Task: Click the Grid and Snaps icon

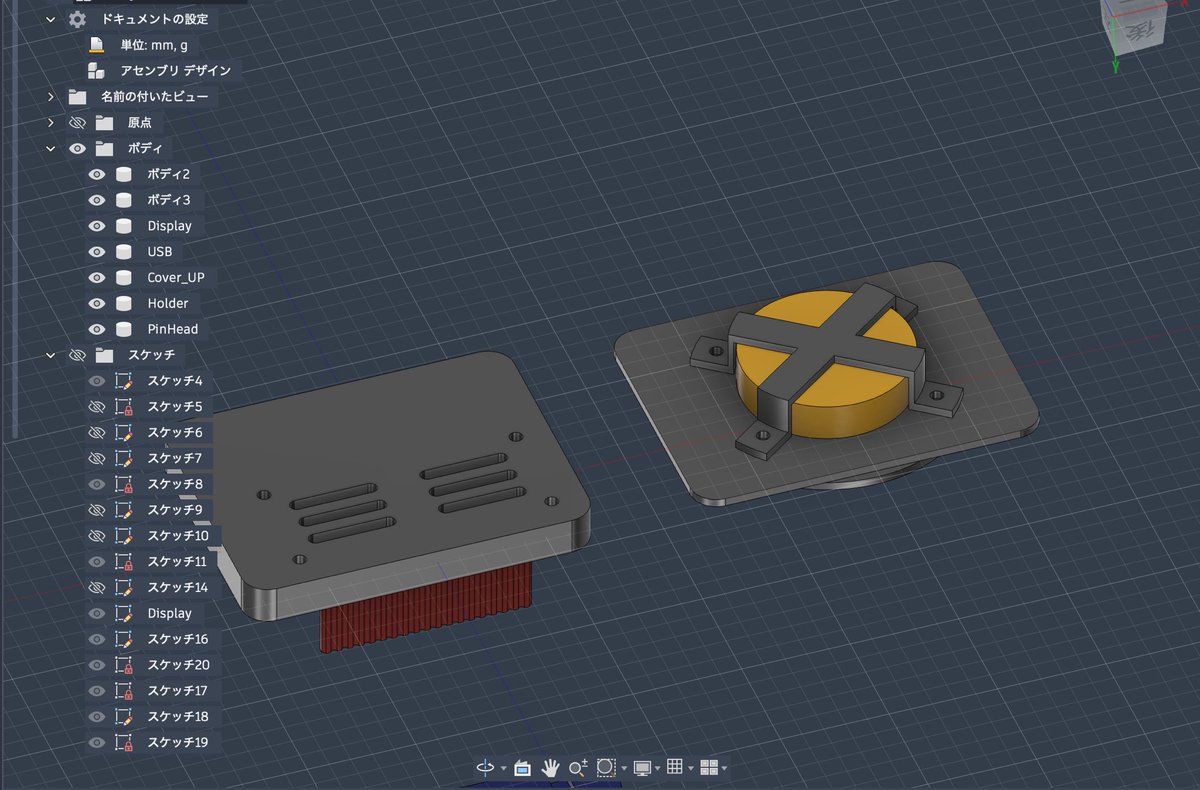Action: pyautogui.click(x=675, y=767)
